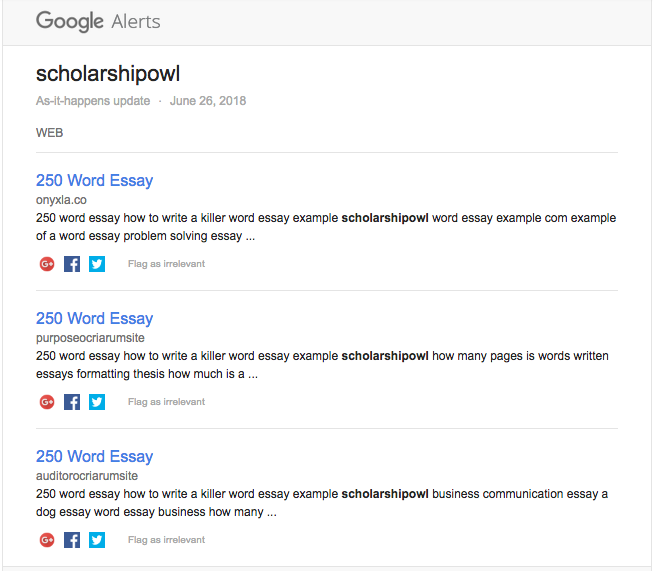The image size is (653, 571).
Task: Share auditorocriarumsite result on Facebook
Action: tap(72, 540)
